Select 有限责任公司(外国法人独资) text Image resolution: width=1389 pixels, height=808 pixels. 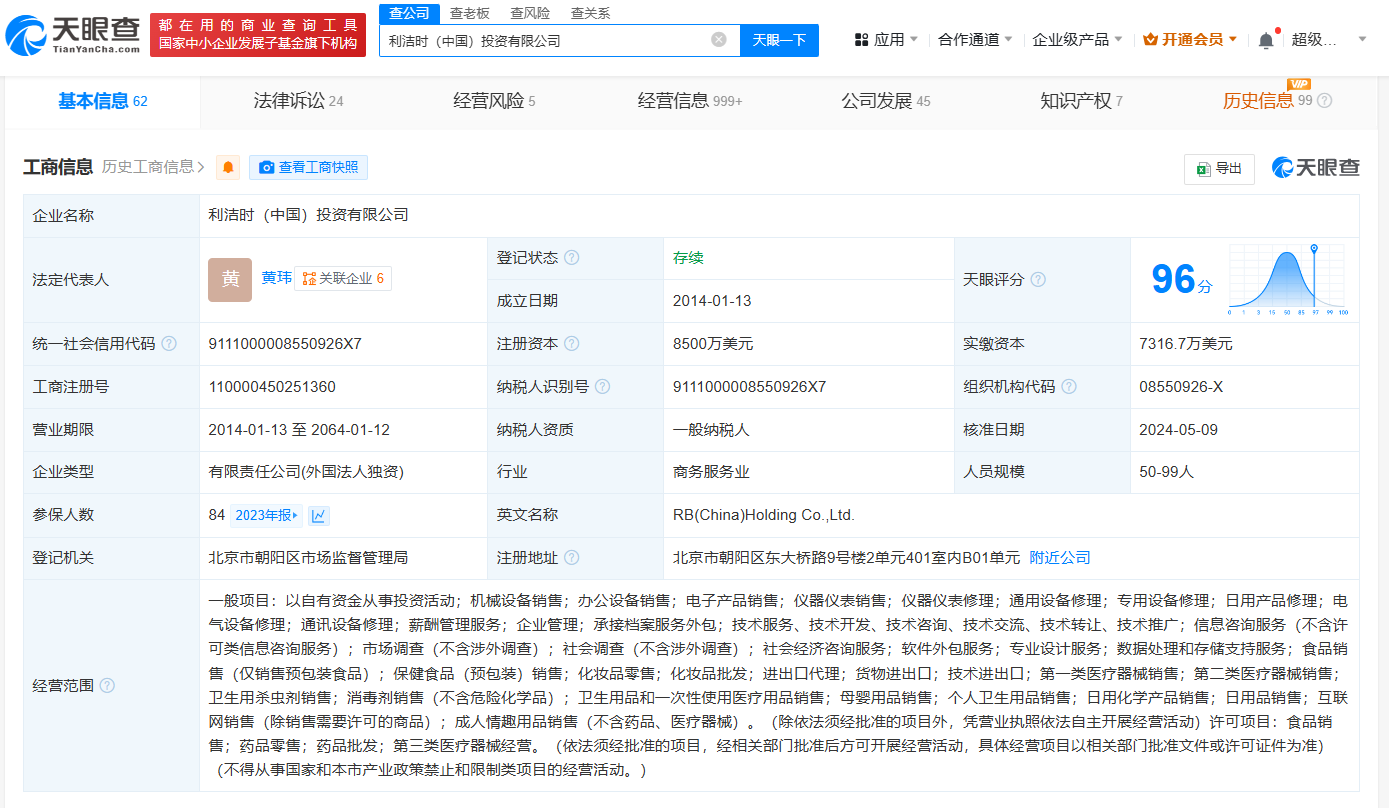pyautogui.click(x=306, y=472)
